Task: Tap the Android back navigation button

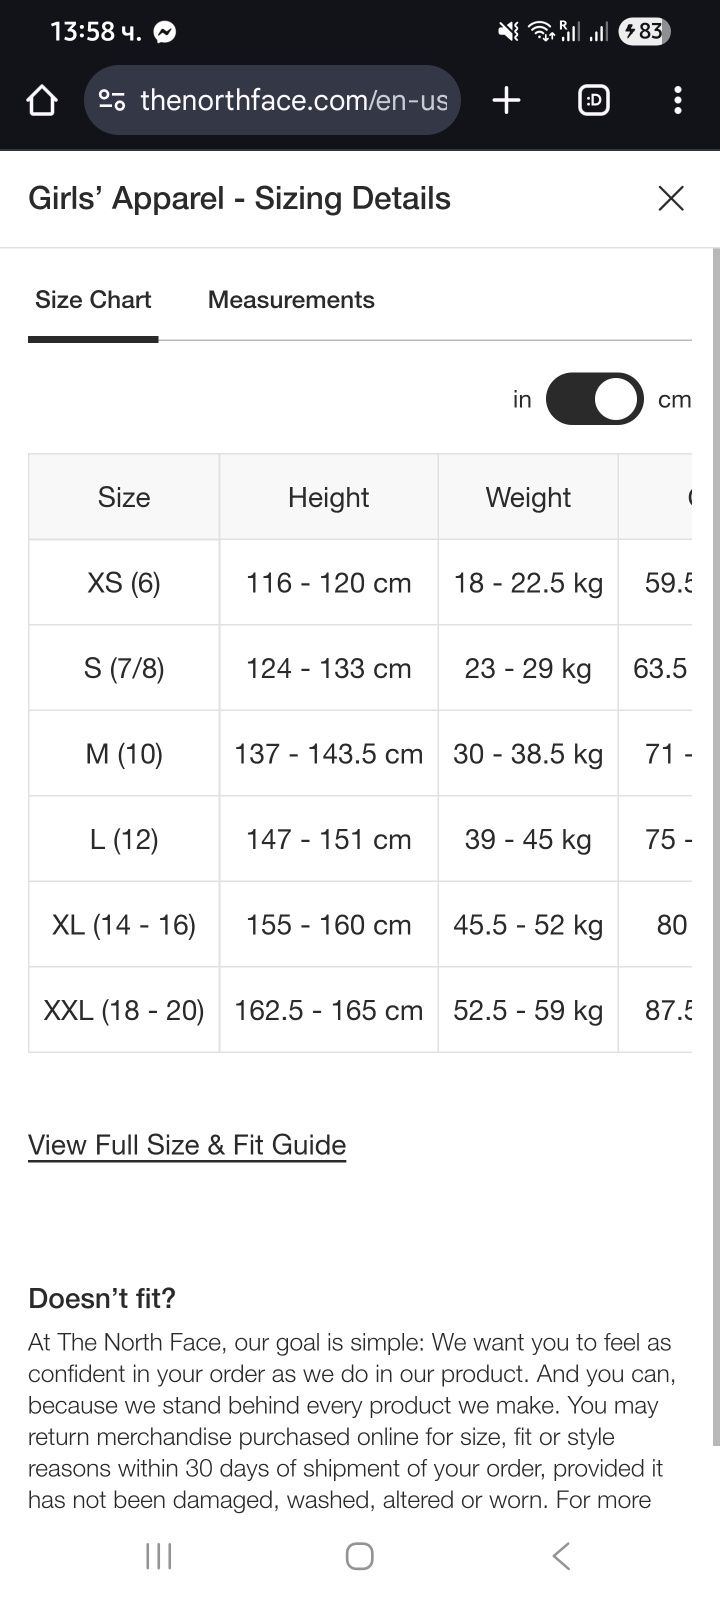Action: pyautogui.click(x=561, y=1555)
